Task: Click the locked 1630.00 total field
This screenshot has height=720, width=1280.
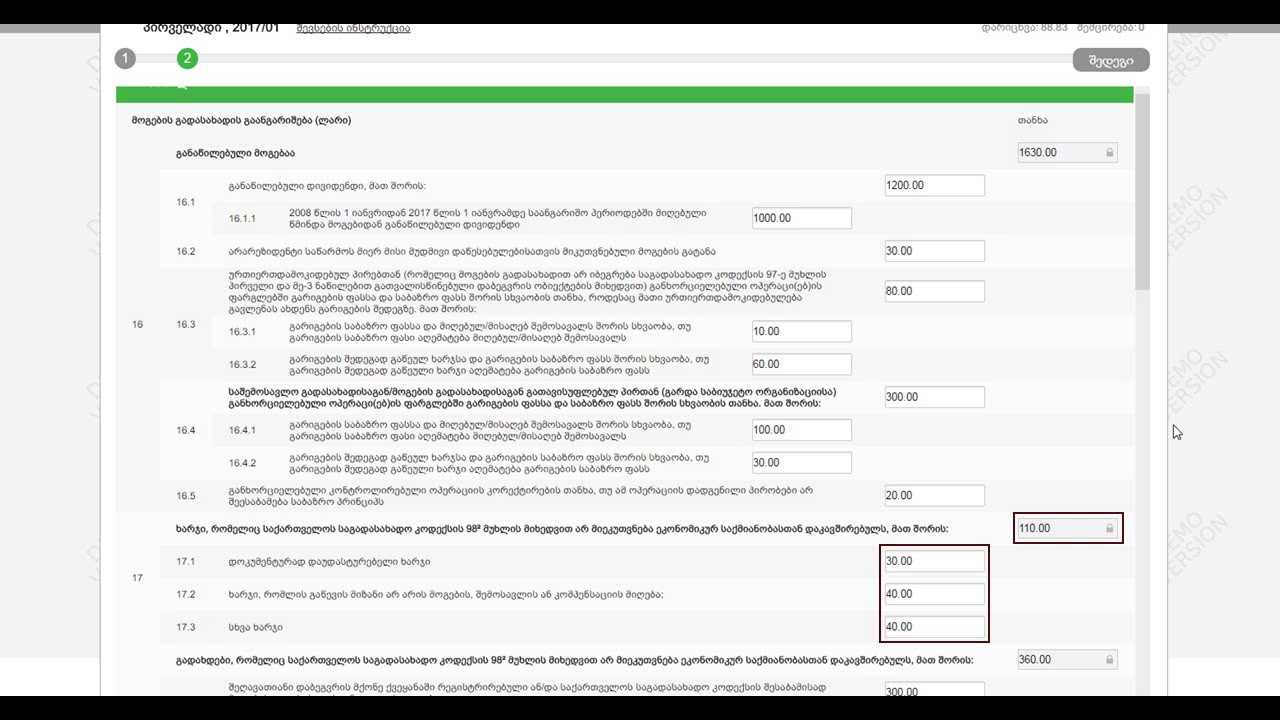Action: tap(1067, 153)
